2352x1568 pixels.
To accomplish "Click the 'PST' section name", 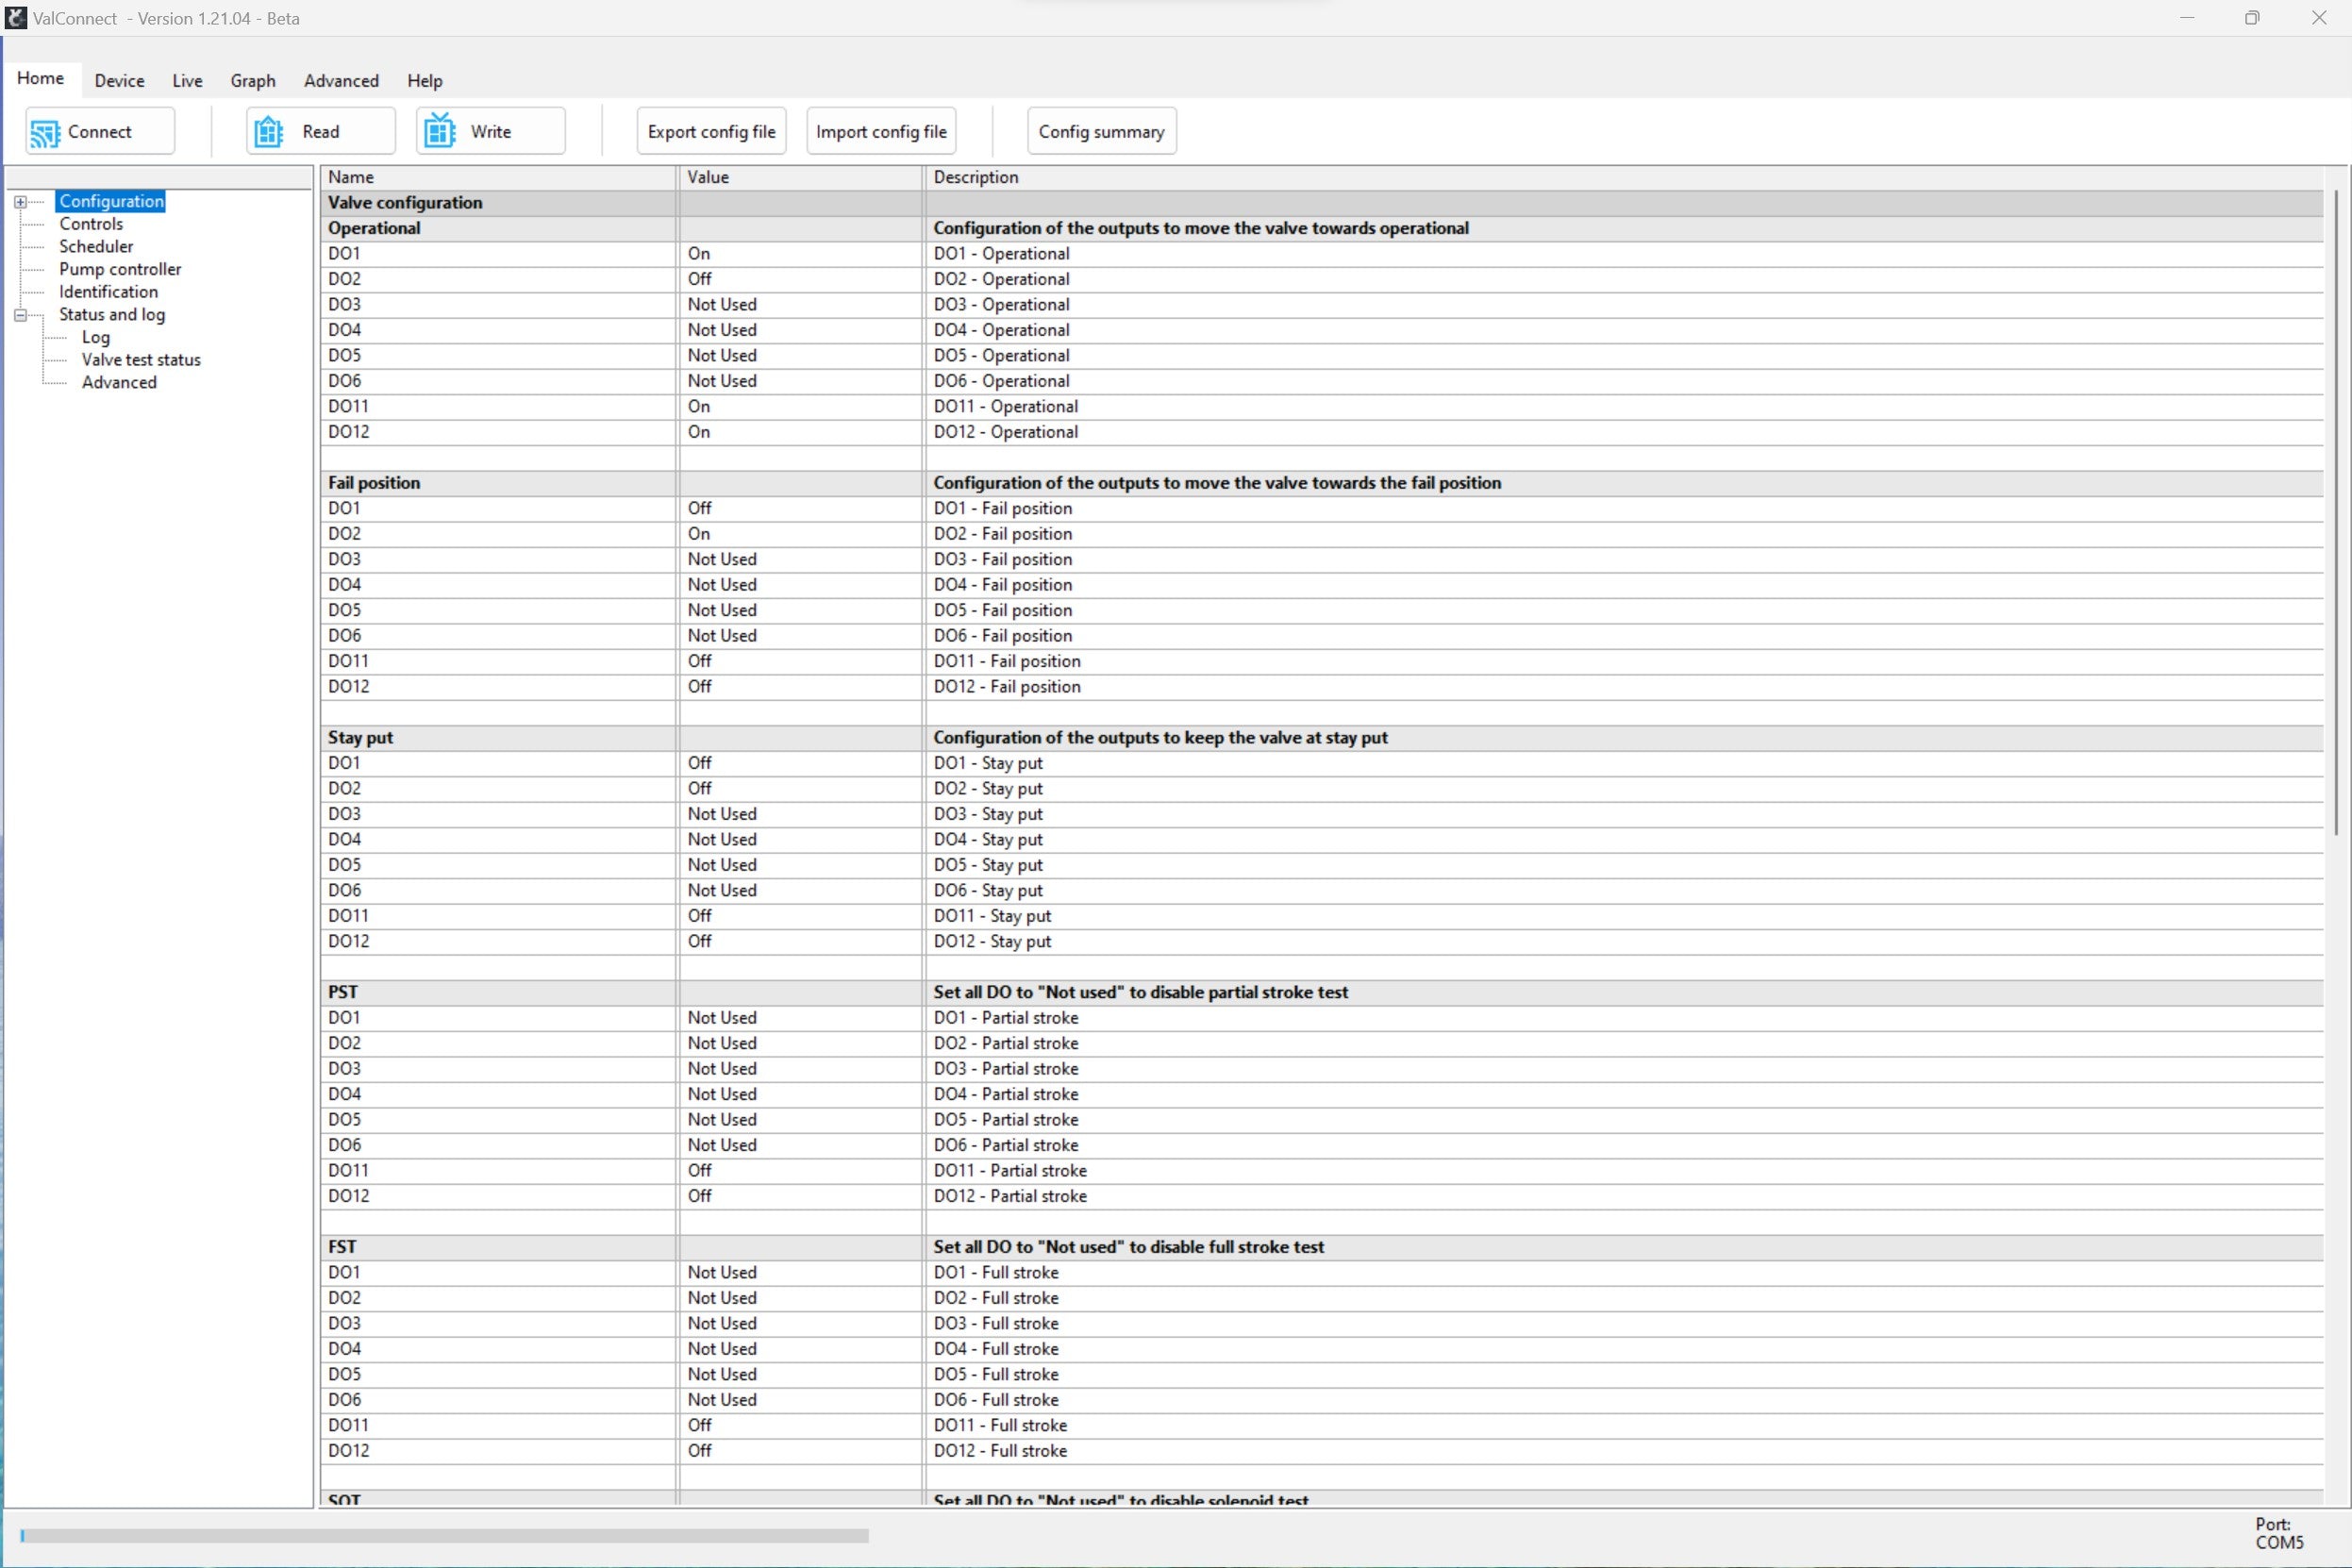I will [x=343, y=993].
